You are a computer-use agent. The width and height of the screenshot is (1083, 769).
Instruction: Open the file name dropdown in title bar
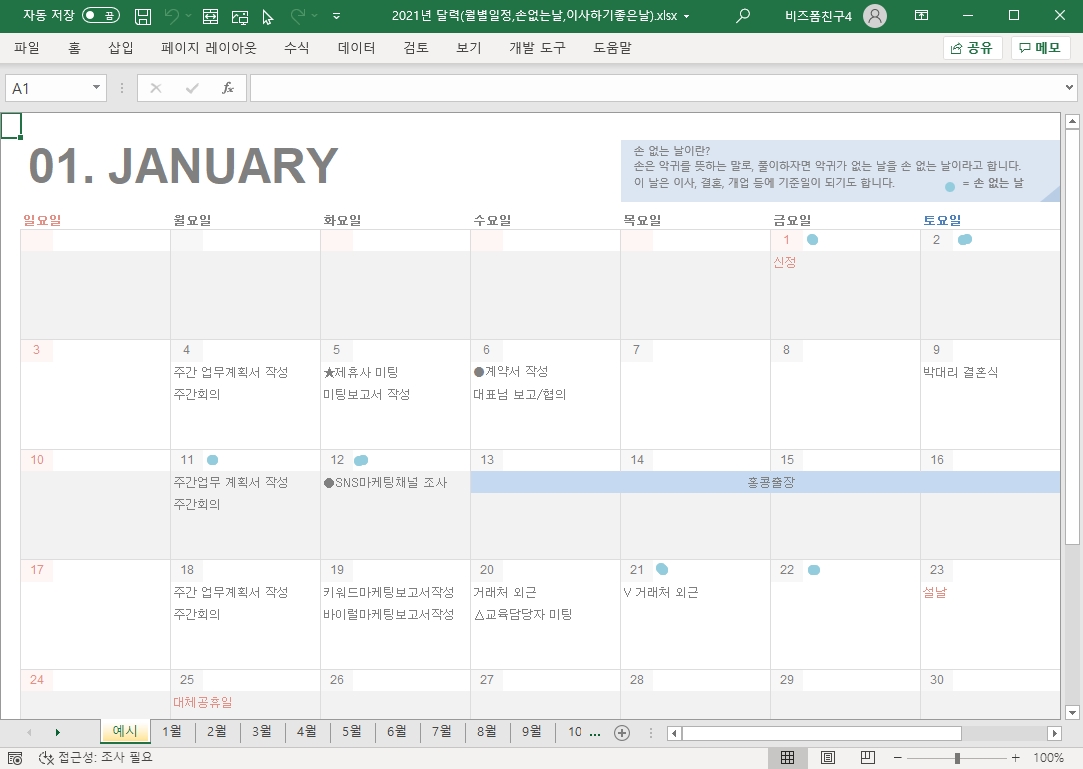point(687,16)
